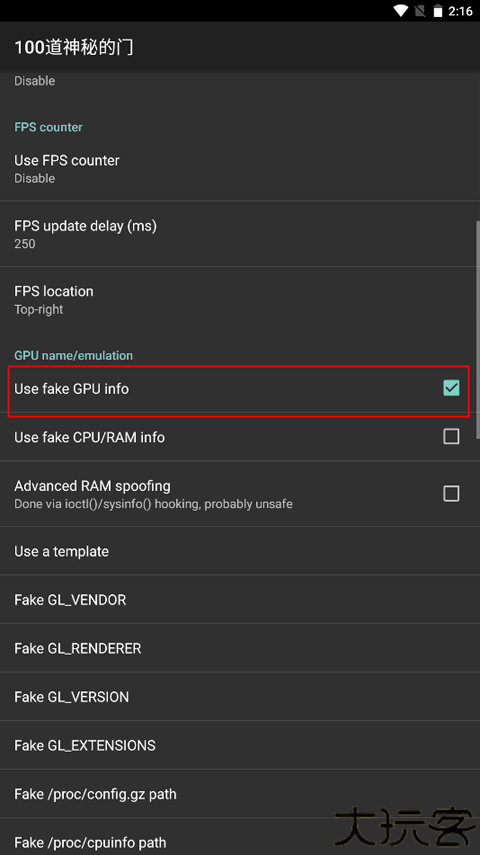480x855 pixels.
Task: Select the Fake GL_EXTENSIONS entry
Action: tap(240, 745)
